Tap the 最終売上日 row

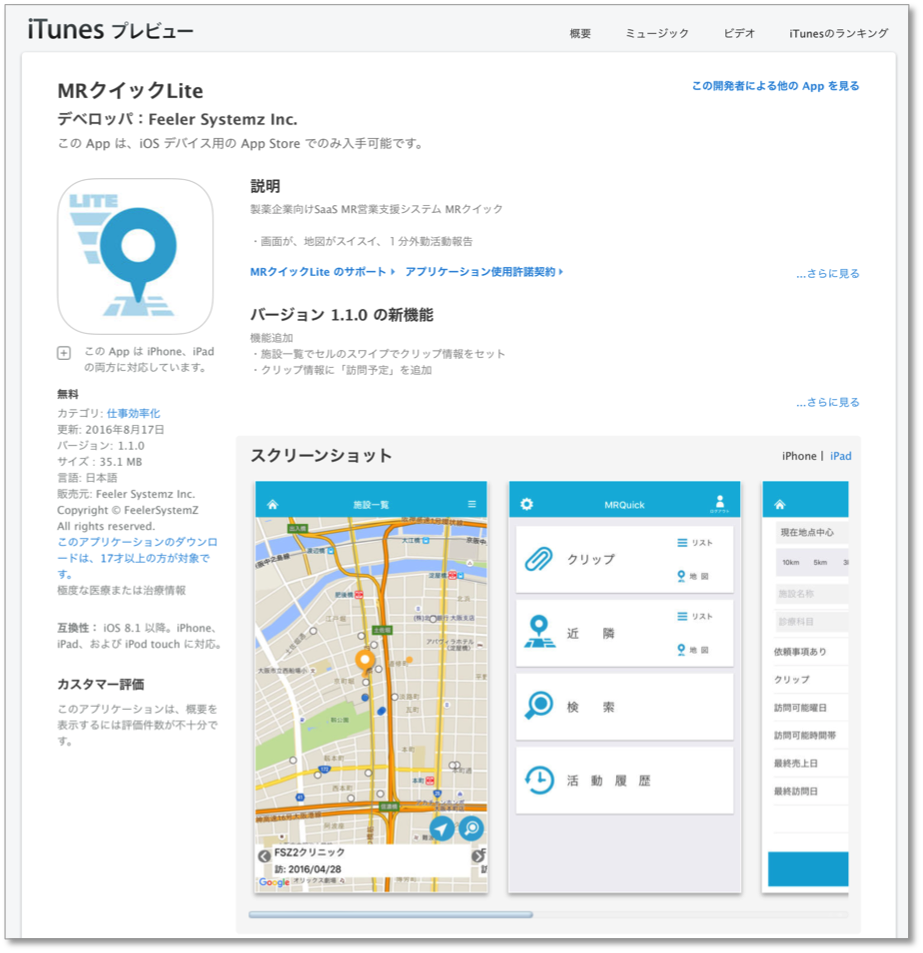[x=811, y=763]
